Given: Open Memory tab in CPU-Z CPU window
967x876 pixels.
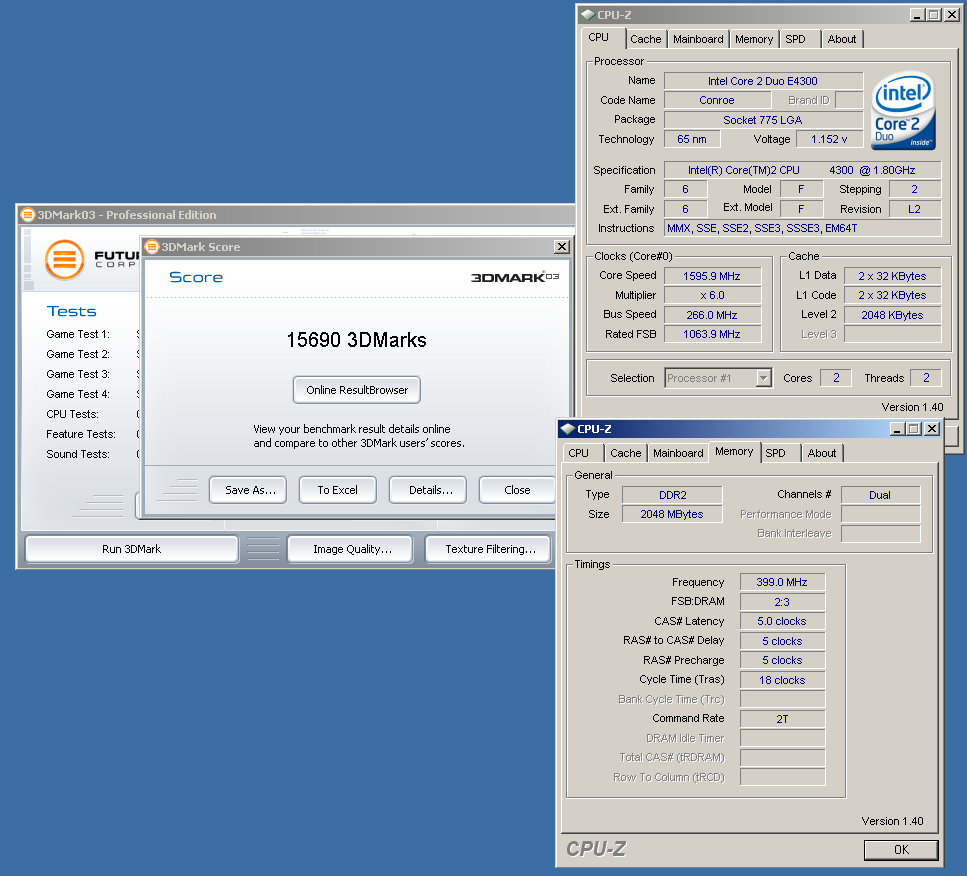Looking at the screenshot, I should coord(754,39).
